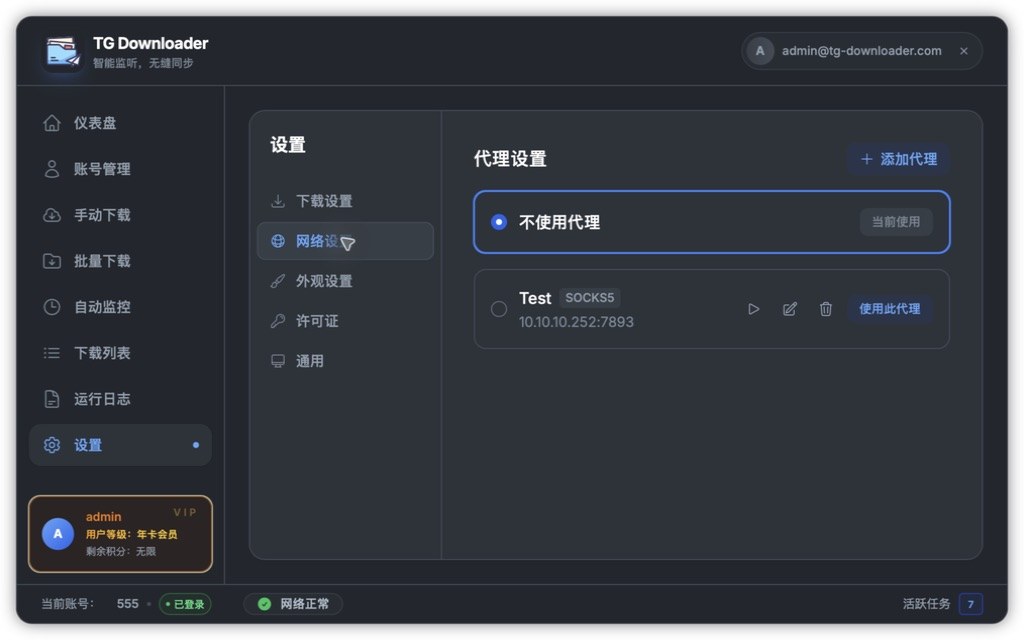Viewport: 1024px width, 640px height.
Task: Delete the Test proxy trash icon
Action: 825,309
